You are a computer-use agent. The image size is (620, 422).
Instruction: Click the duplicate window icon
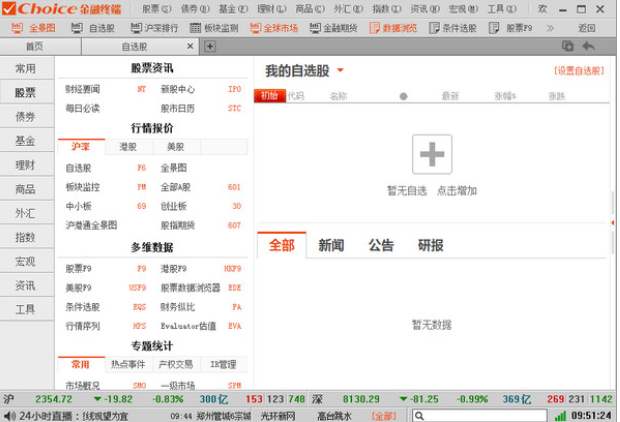pyautogui.click(x=568, y=46)
